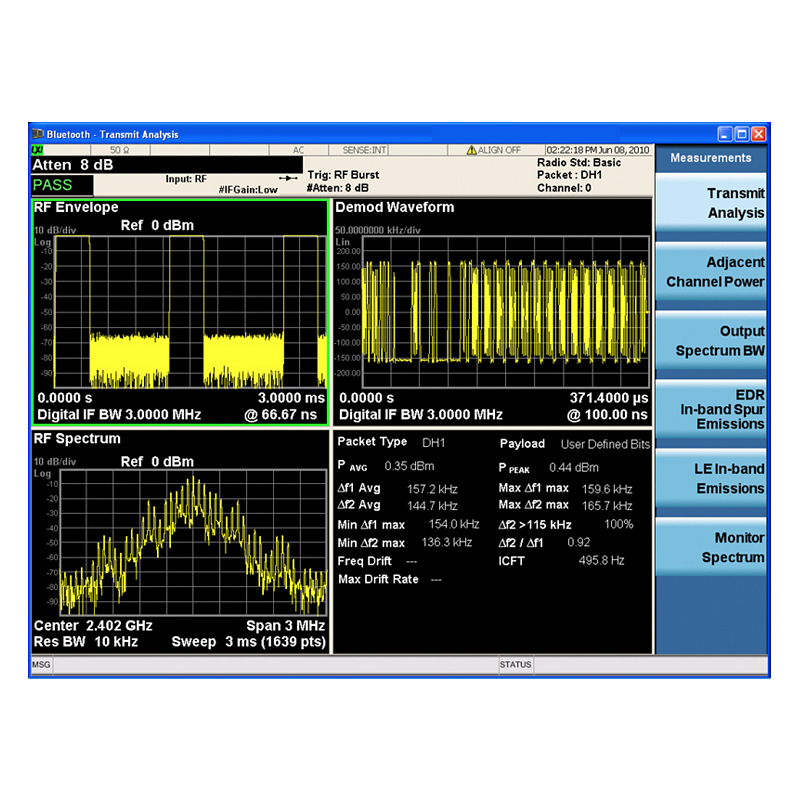Image resolution: width=800 pixels, height=800 pixels.
Task: Switch to Monitor Spectrum measurement
Action: pos(711,547)
